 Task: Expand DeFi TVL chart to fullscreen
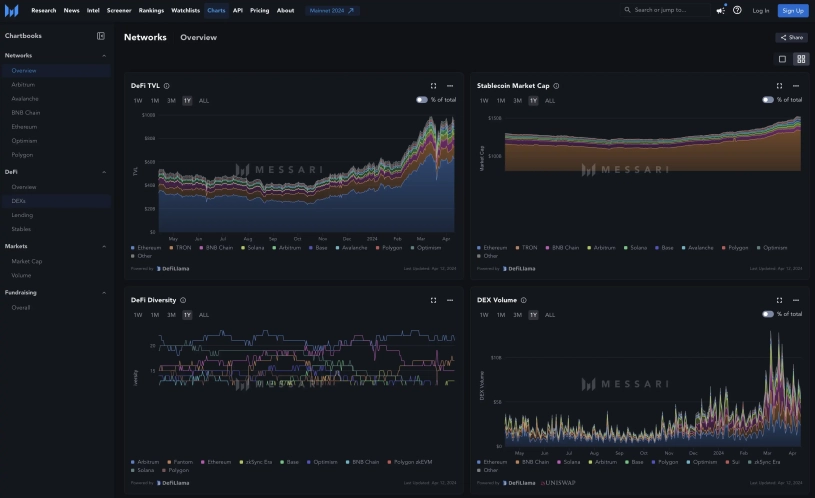tap(433, 86)
